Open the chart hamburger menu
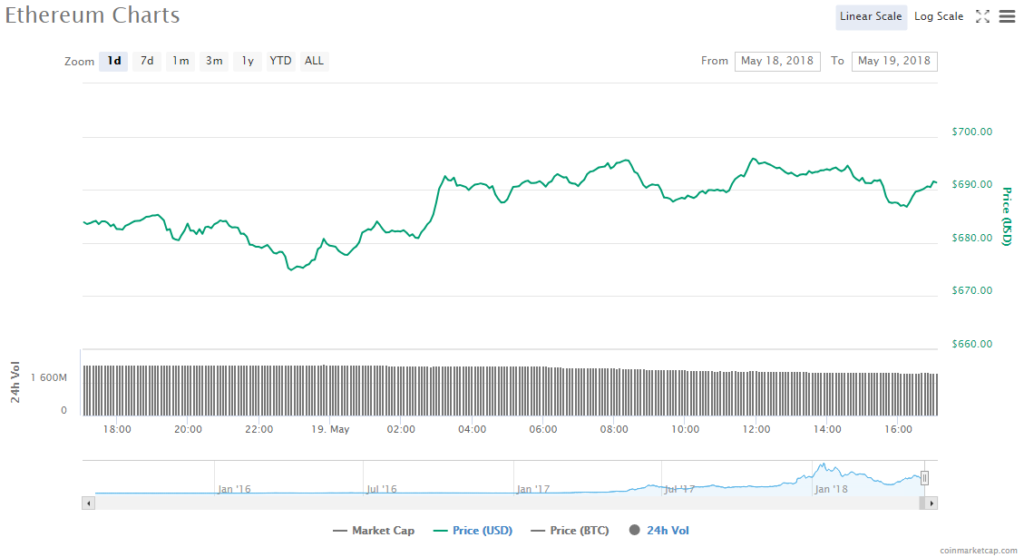 tap(1006, 16)
